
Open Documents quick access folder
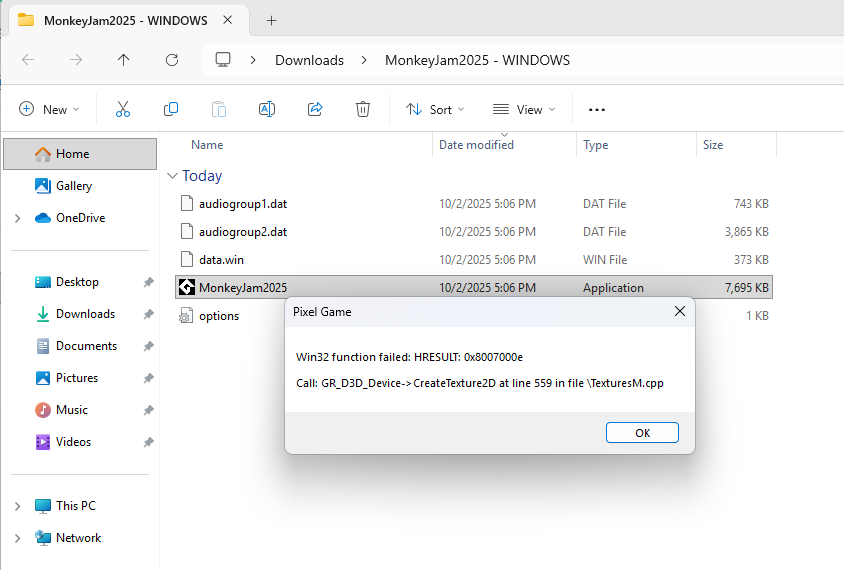[x=86, y=346]
